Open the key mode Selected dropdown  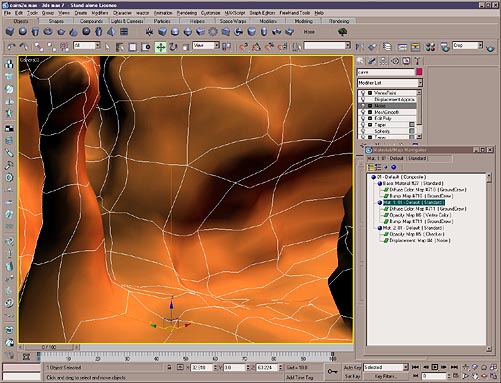coord(386,367)
